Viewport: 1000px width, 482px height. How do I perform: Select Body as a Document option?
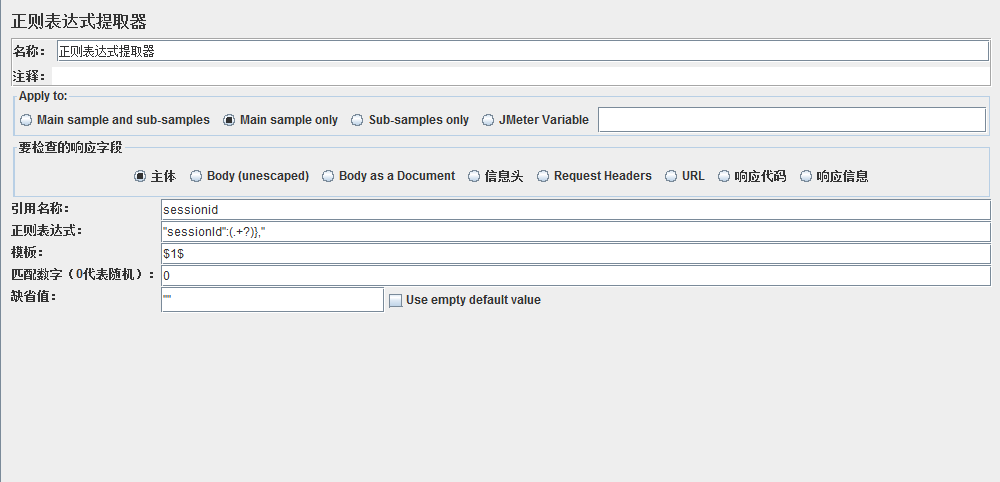click(328, 176)
